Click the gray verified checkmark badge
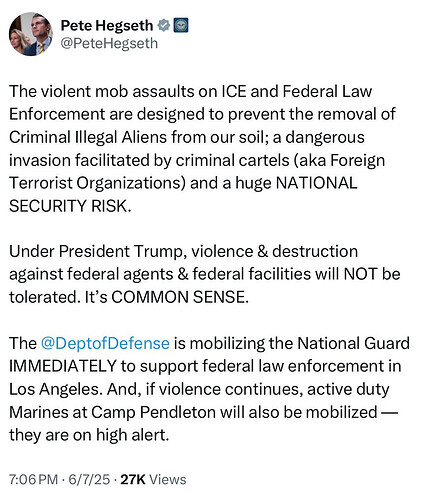 point(163,26)
